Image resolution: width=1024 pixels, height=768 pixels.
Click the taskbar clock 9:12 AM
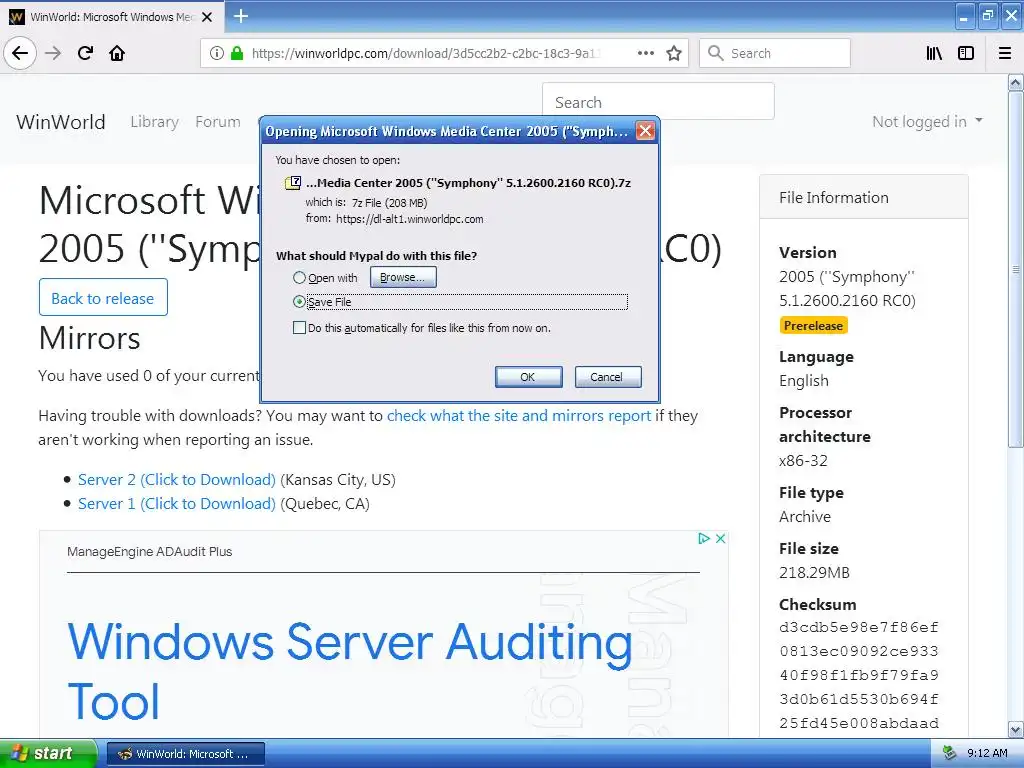(987, 753)
